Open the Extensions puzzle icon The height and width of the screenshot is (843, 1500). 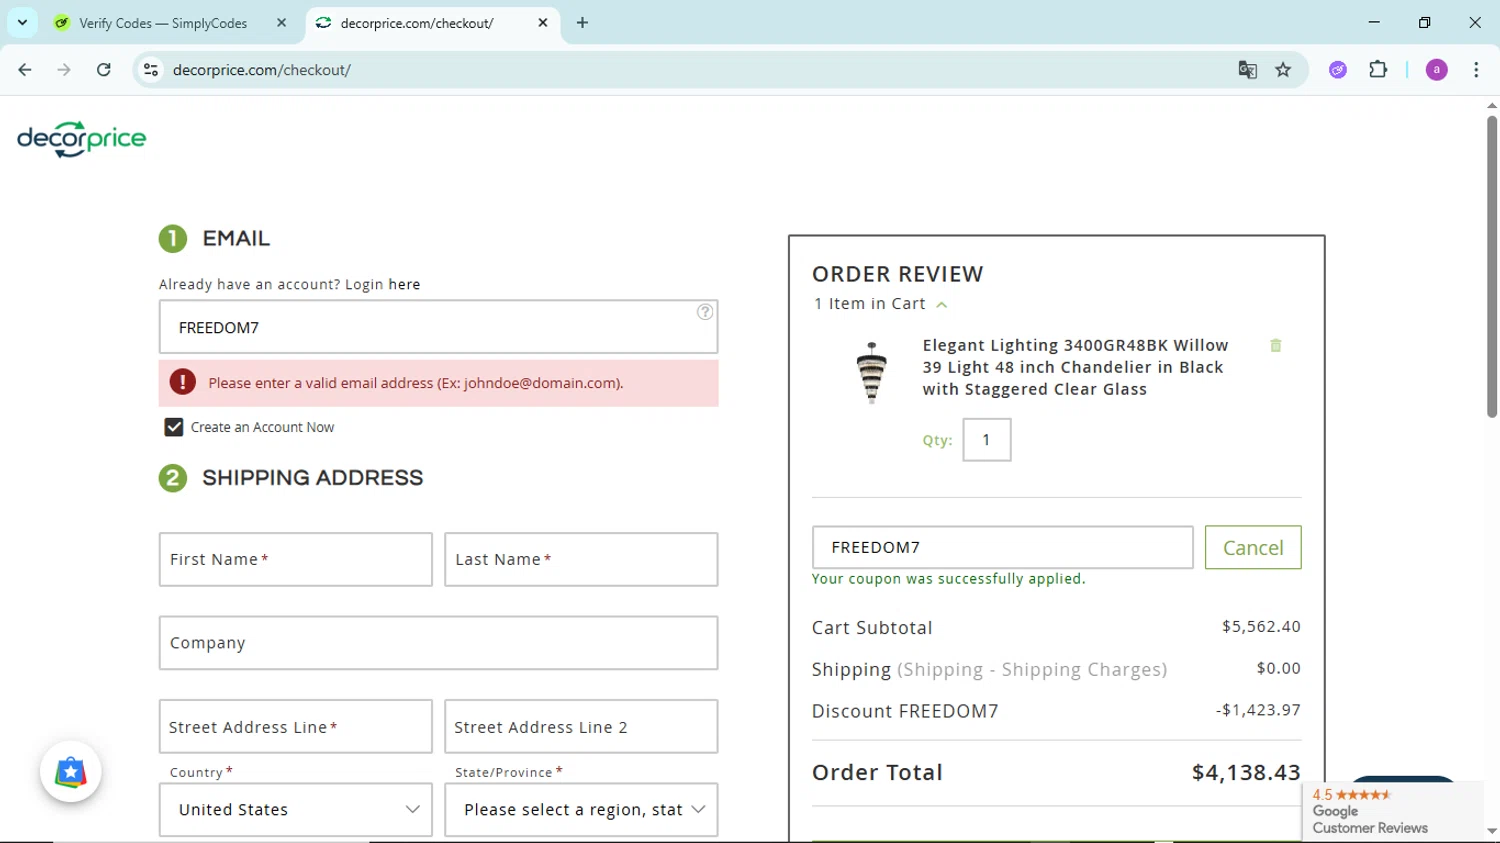(1378, 70)
